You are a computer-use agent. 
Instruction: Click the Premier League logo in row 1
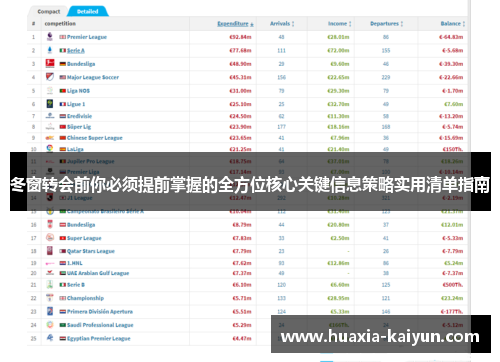click(50, 37)
